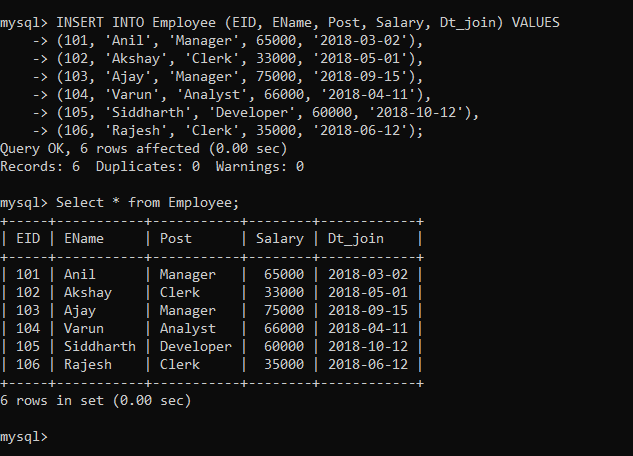633x456 pixels.
Task: Click the "Query OK, 6 rows affected" message
Action: click(110, 148)
